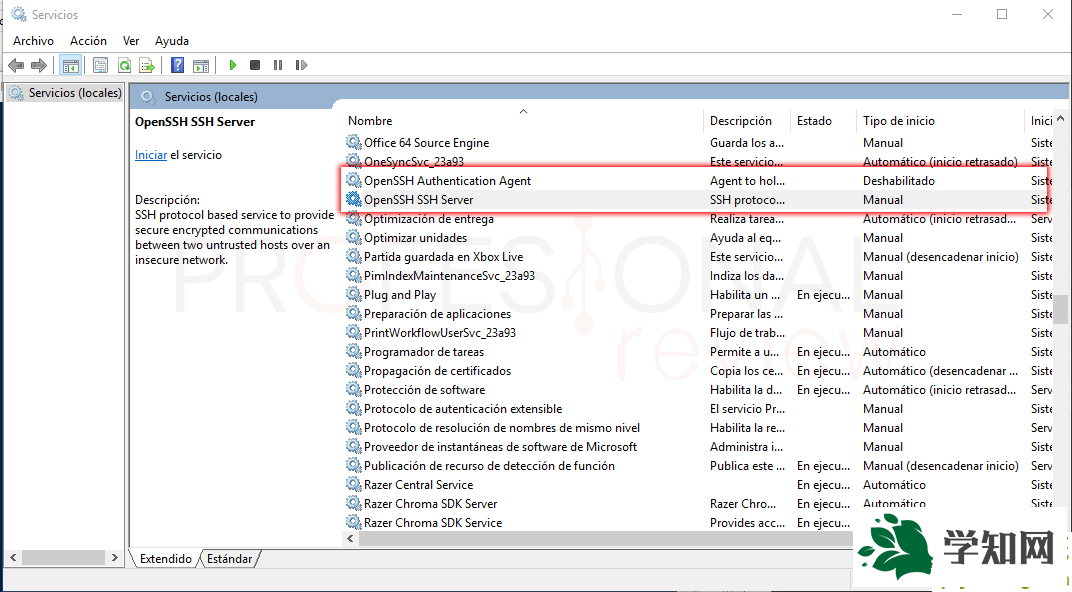Click the gear icon of OpenSSH Authentication Agent

click(353, 180)
